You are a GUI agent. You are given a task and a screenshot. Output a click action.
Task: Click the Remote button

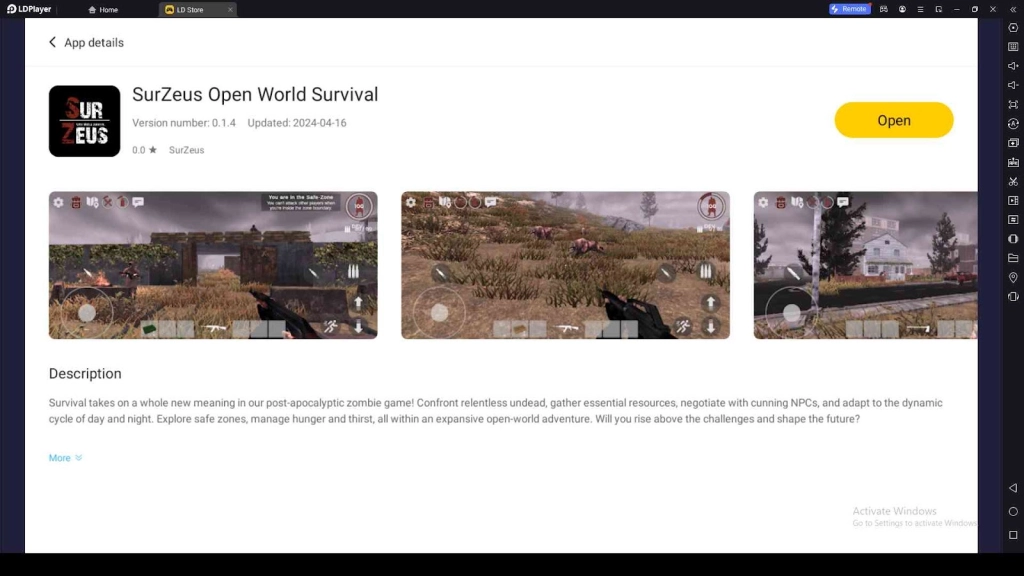point(849,9)
